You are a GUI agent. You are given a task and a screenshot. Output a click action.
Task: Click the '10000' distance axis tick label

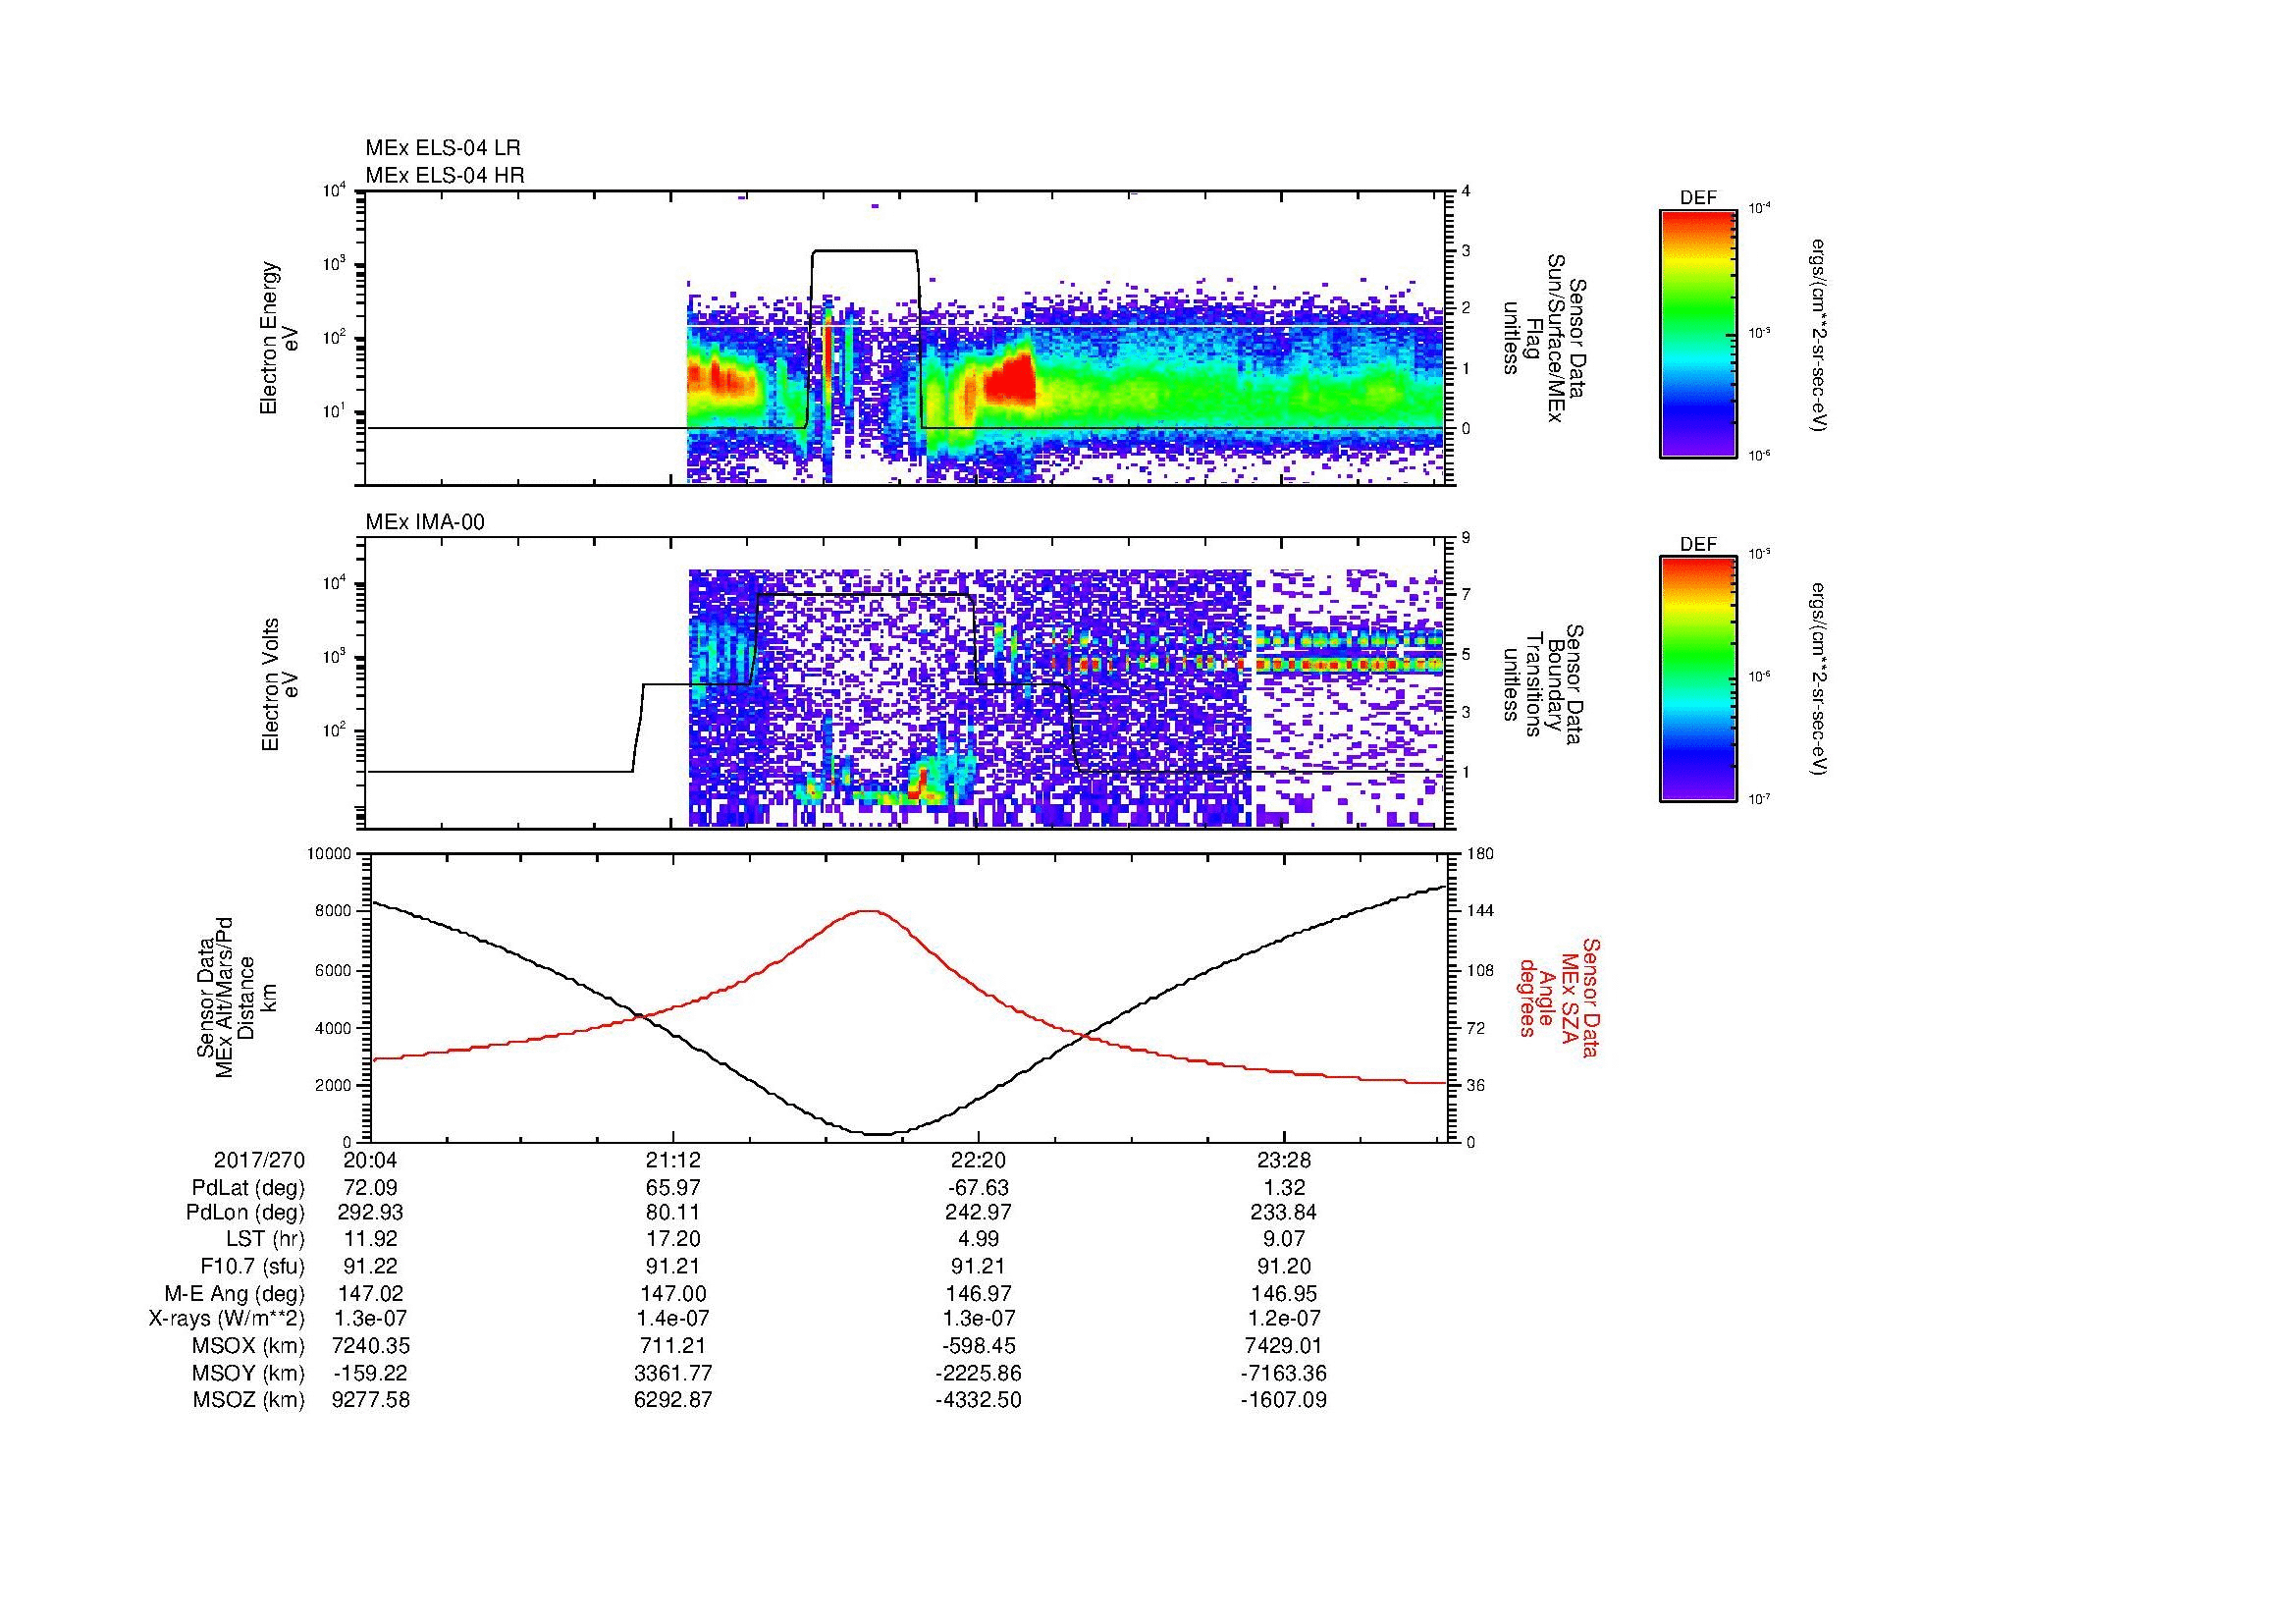(x=330, y=854)
